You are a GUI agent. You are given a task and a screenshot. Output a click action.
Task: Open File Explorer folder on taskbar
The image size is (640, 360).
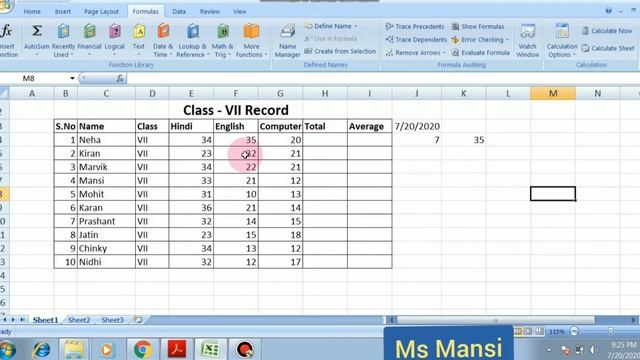click(73, 350)
